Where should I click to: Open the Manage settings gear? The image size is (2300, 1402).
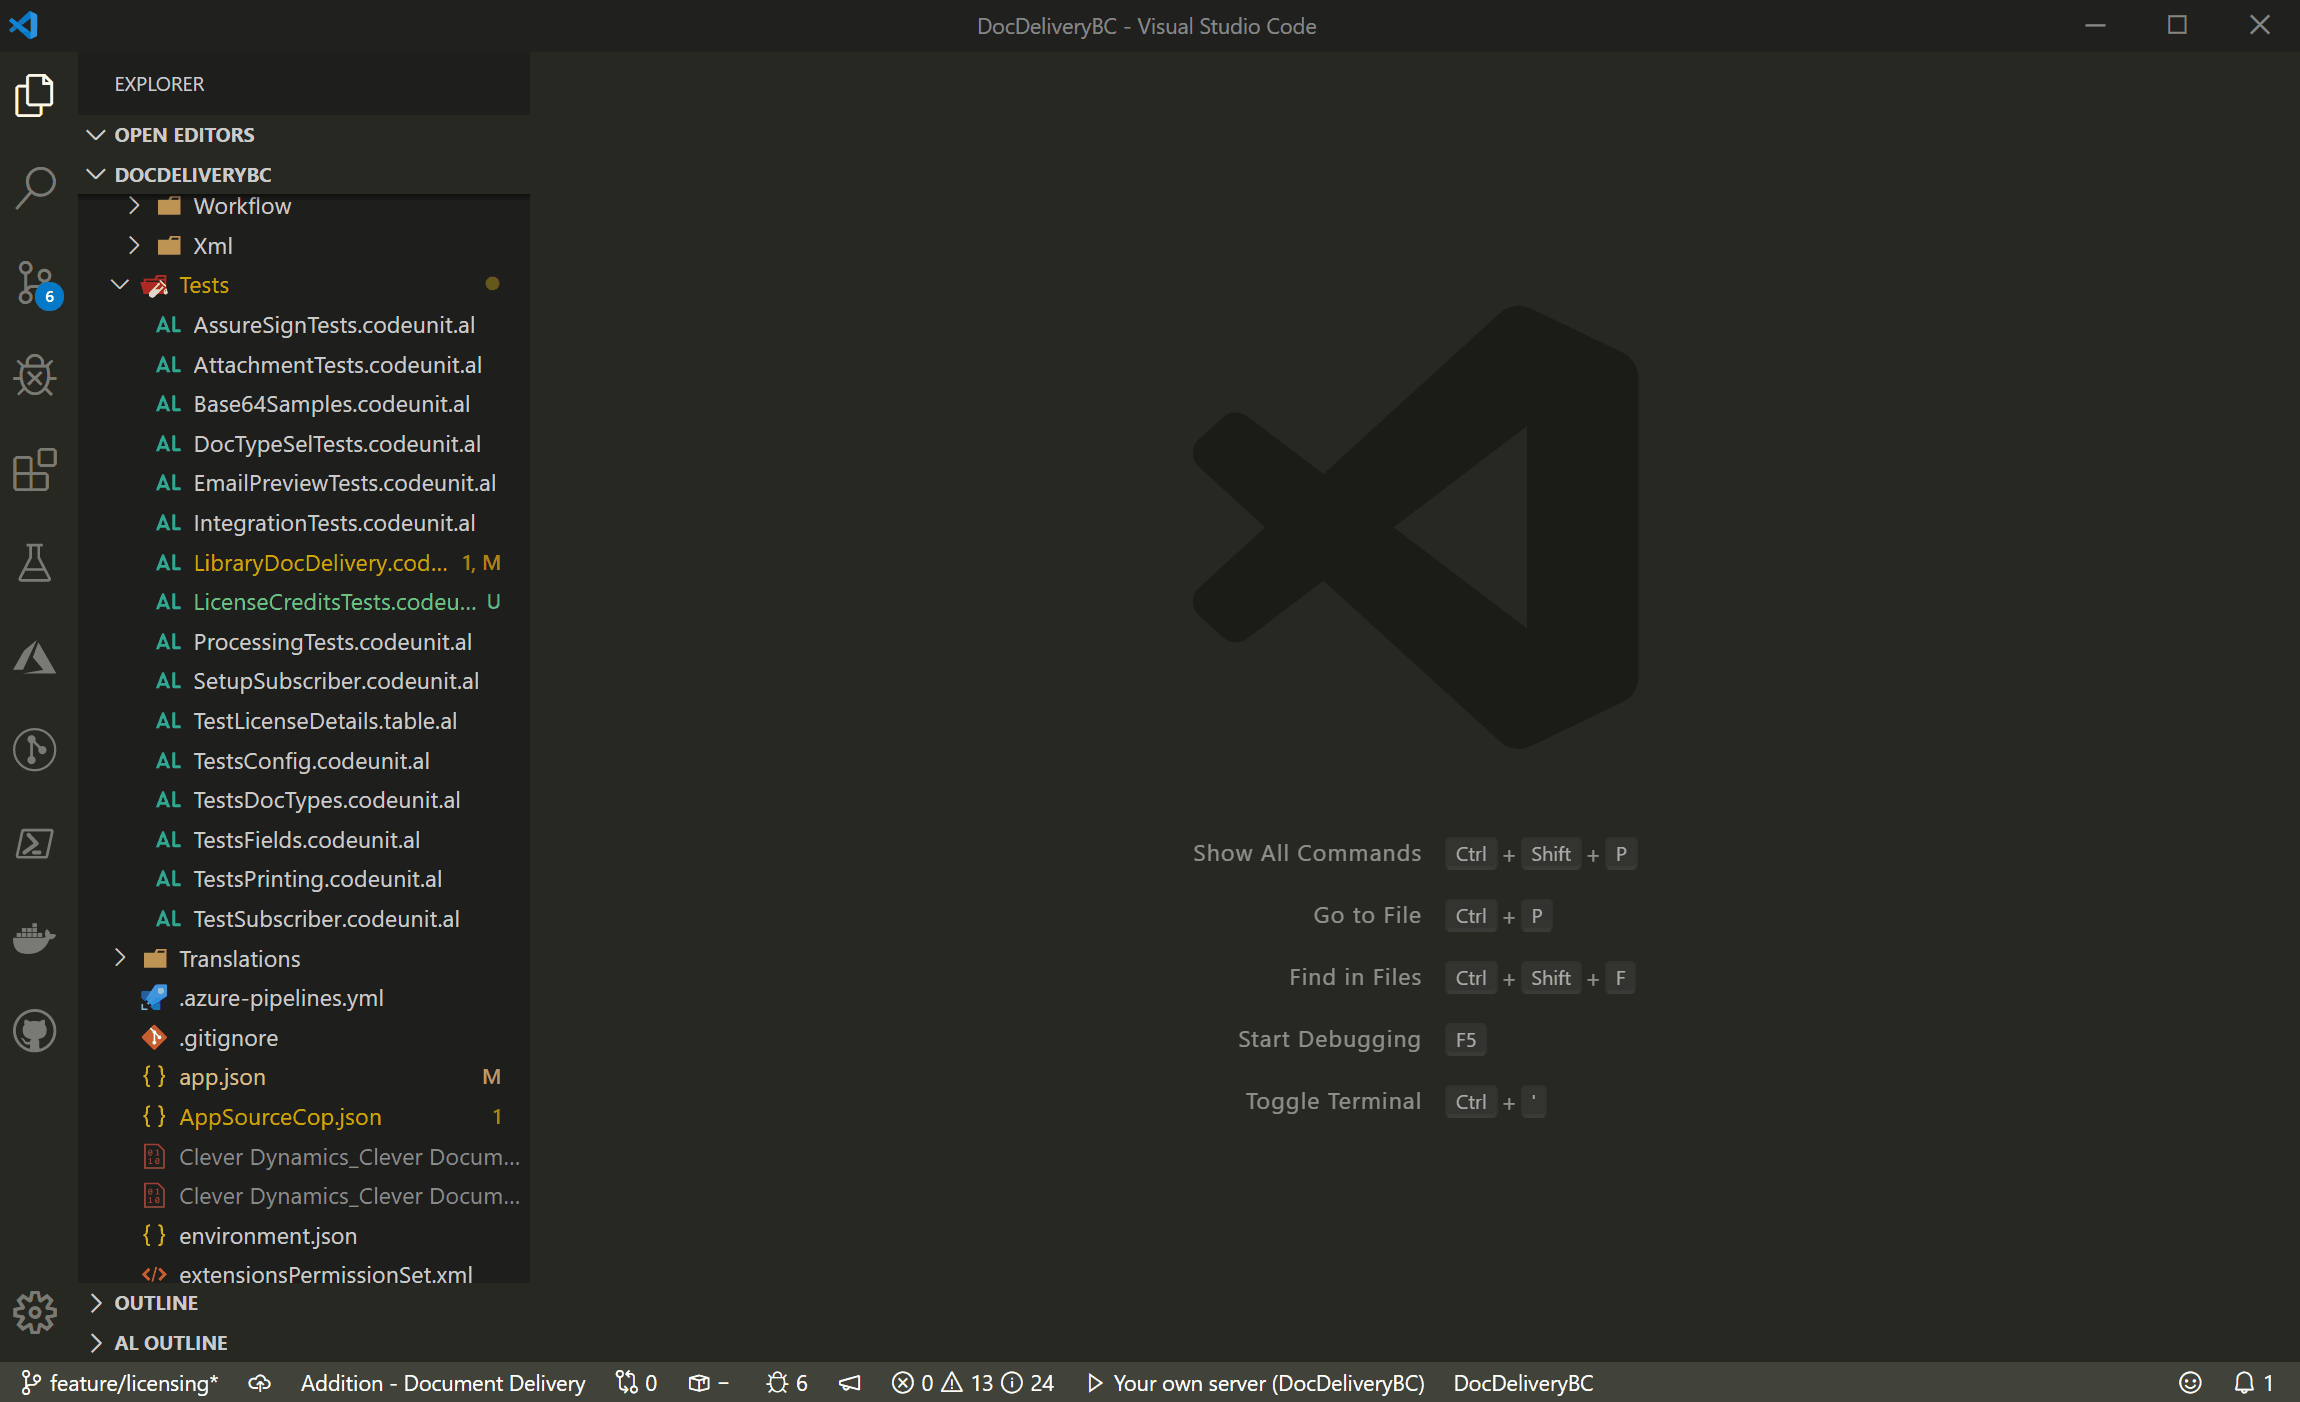pyautogui.click(x=35, y=1312)
